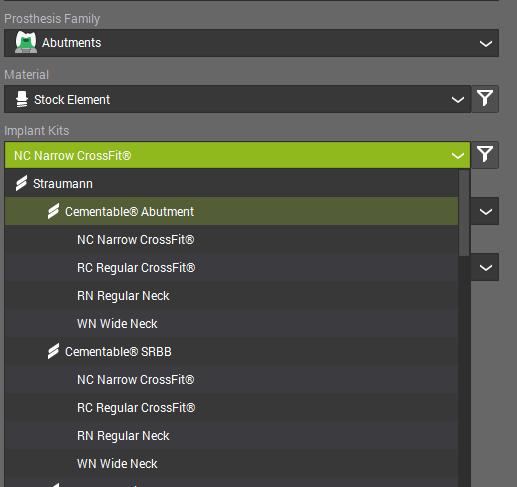517x487 pixels.
Task: Select RC Regular CrossFit under Cementable Abutment
Action: [x=232, y=268]
